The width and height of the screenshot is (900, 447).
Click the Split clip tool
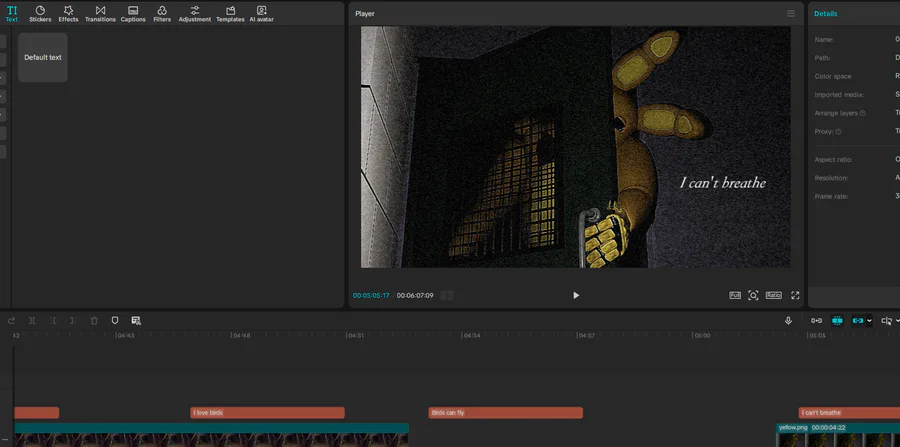(32, 321)
